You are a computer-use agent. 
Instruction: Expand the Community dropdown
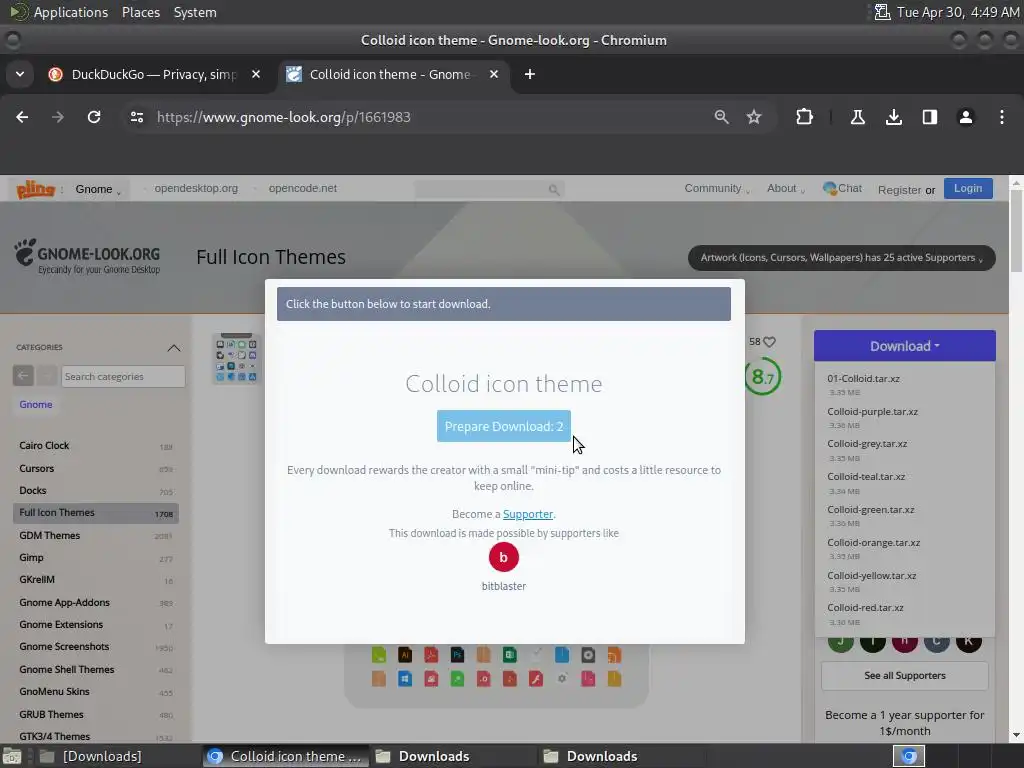[x=716, y=188]
